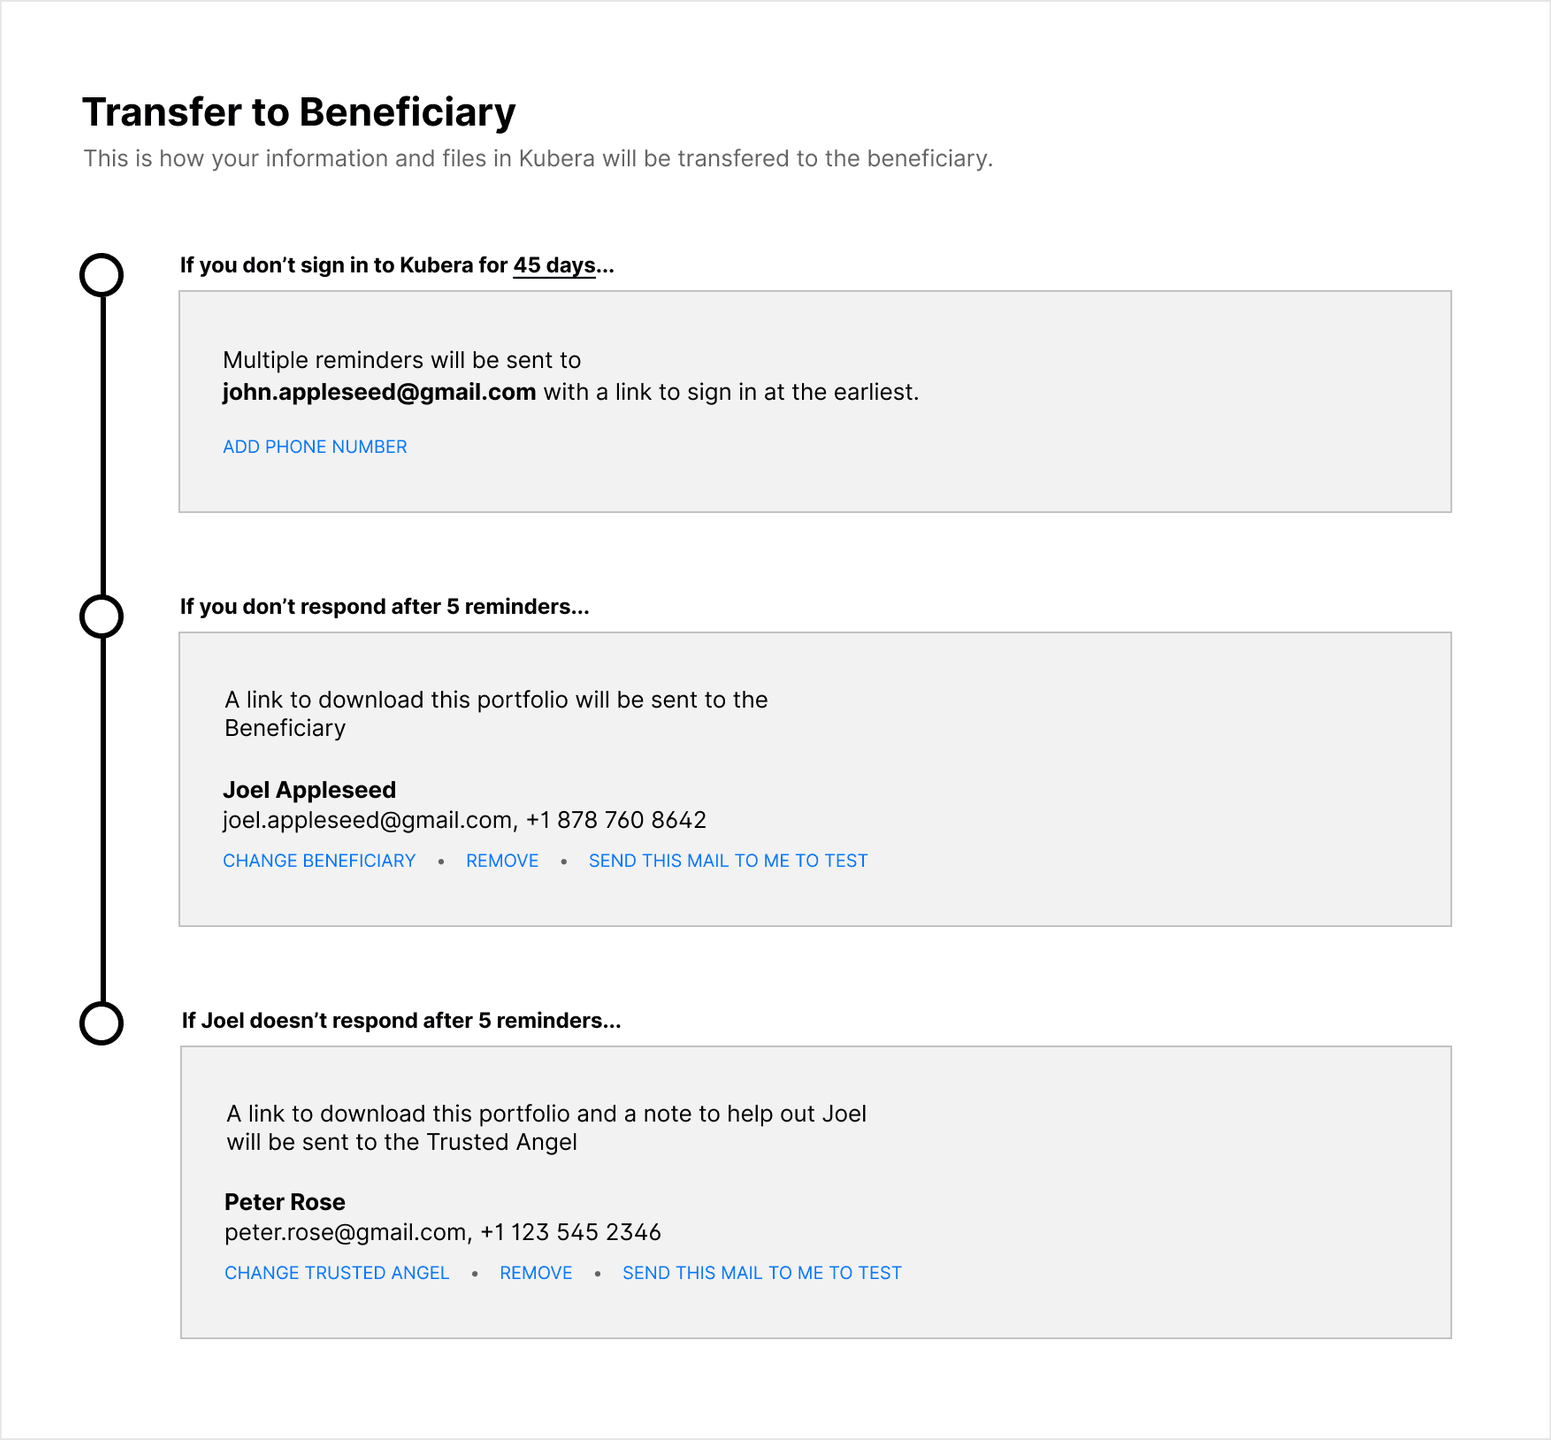Send the Trusted Angel test mail to me
Viewport: 1551px width, 1440px height.
[x=762, y=1273]
